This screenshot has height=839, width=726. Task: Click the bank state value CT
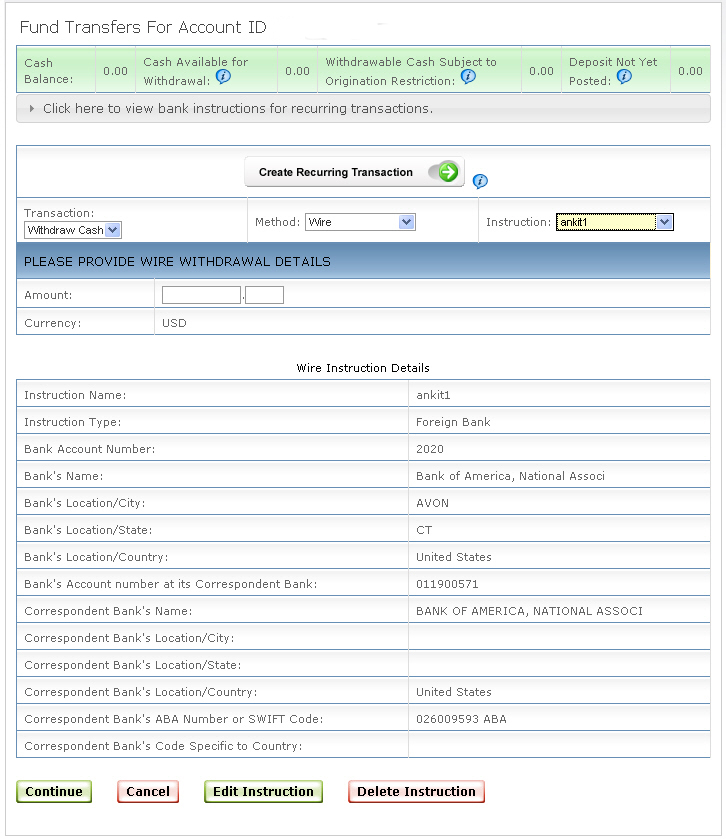tap(424, 530)
